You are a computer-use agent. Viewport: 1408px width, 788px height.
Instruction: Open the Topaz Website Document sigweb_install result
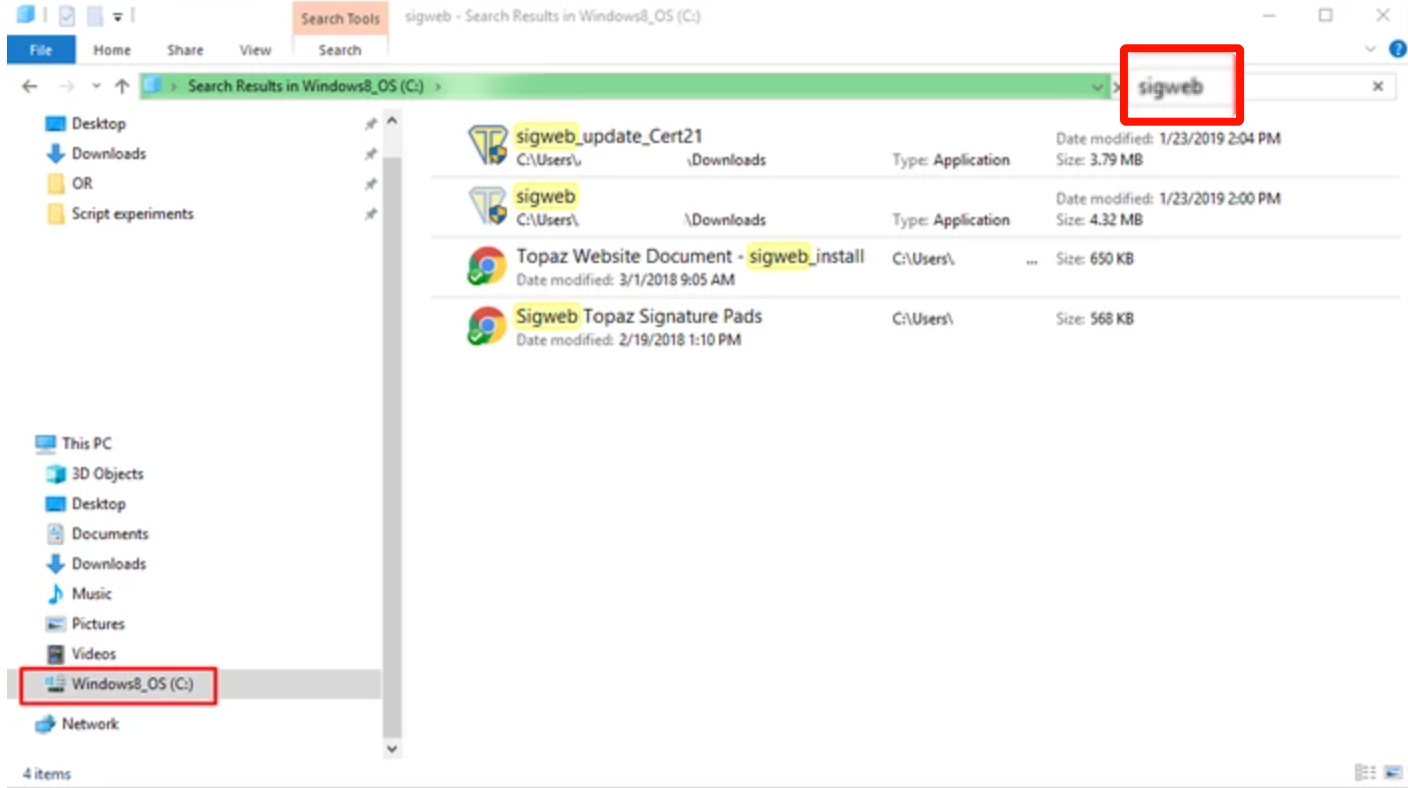(x=689, y=257)
